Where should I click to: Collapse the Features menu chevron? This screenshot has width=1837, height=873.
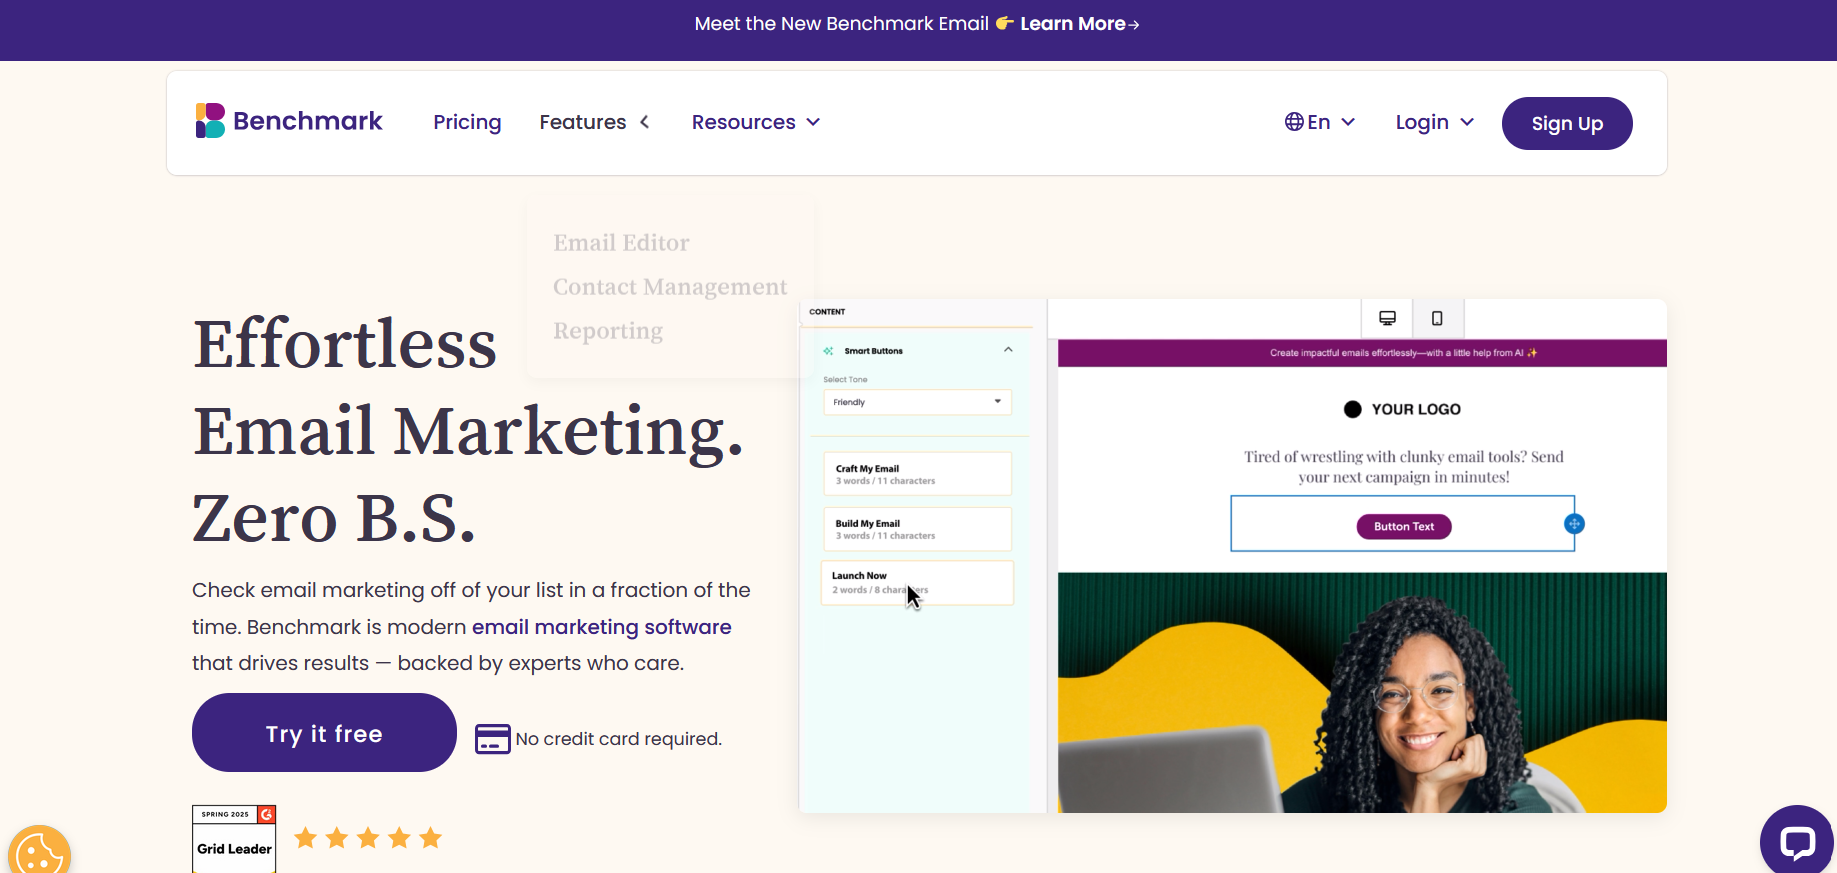point(645,122)
